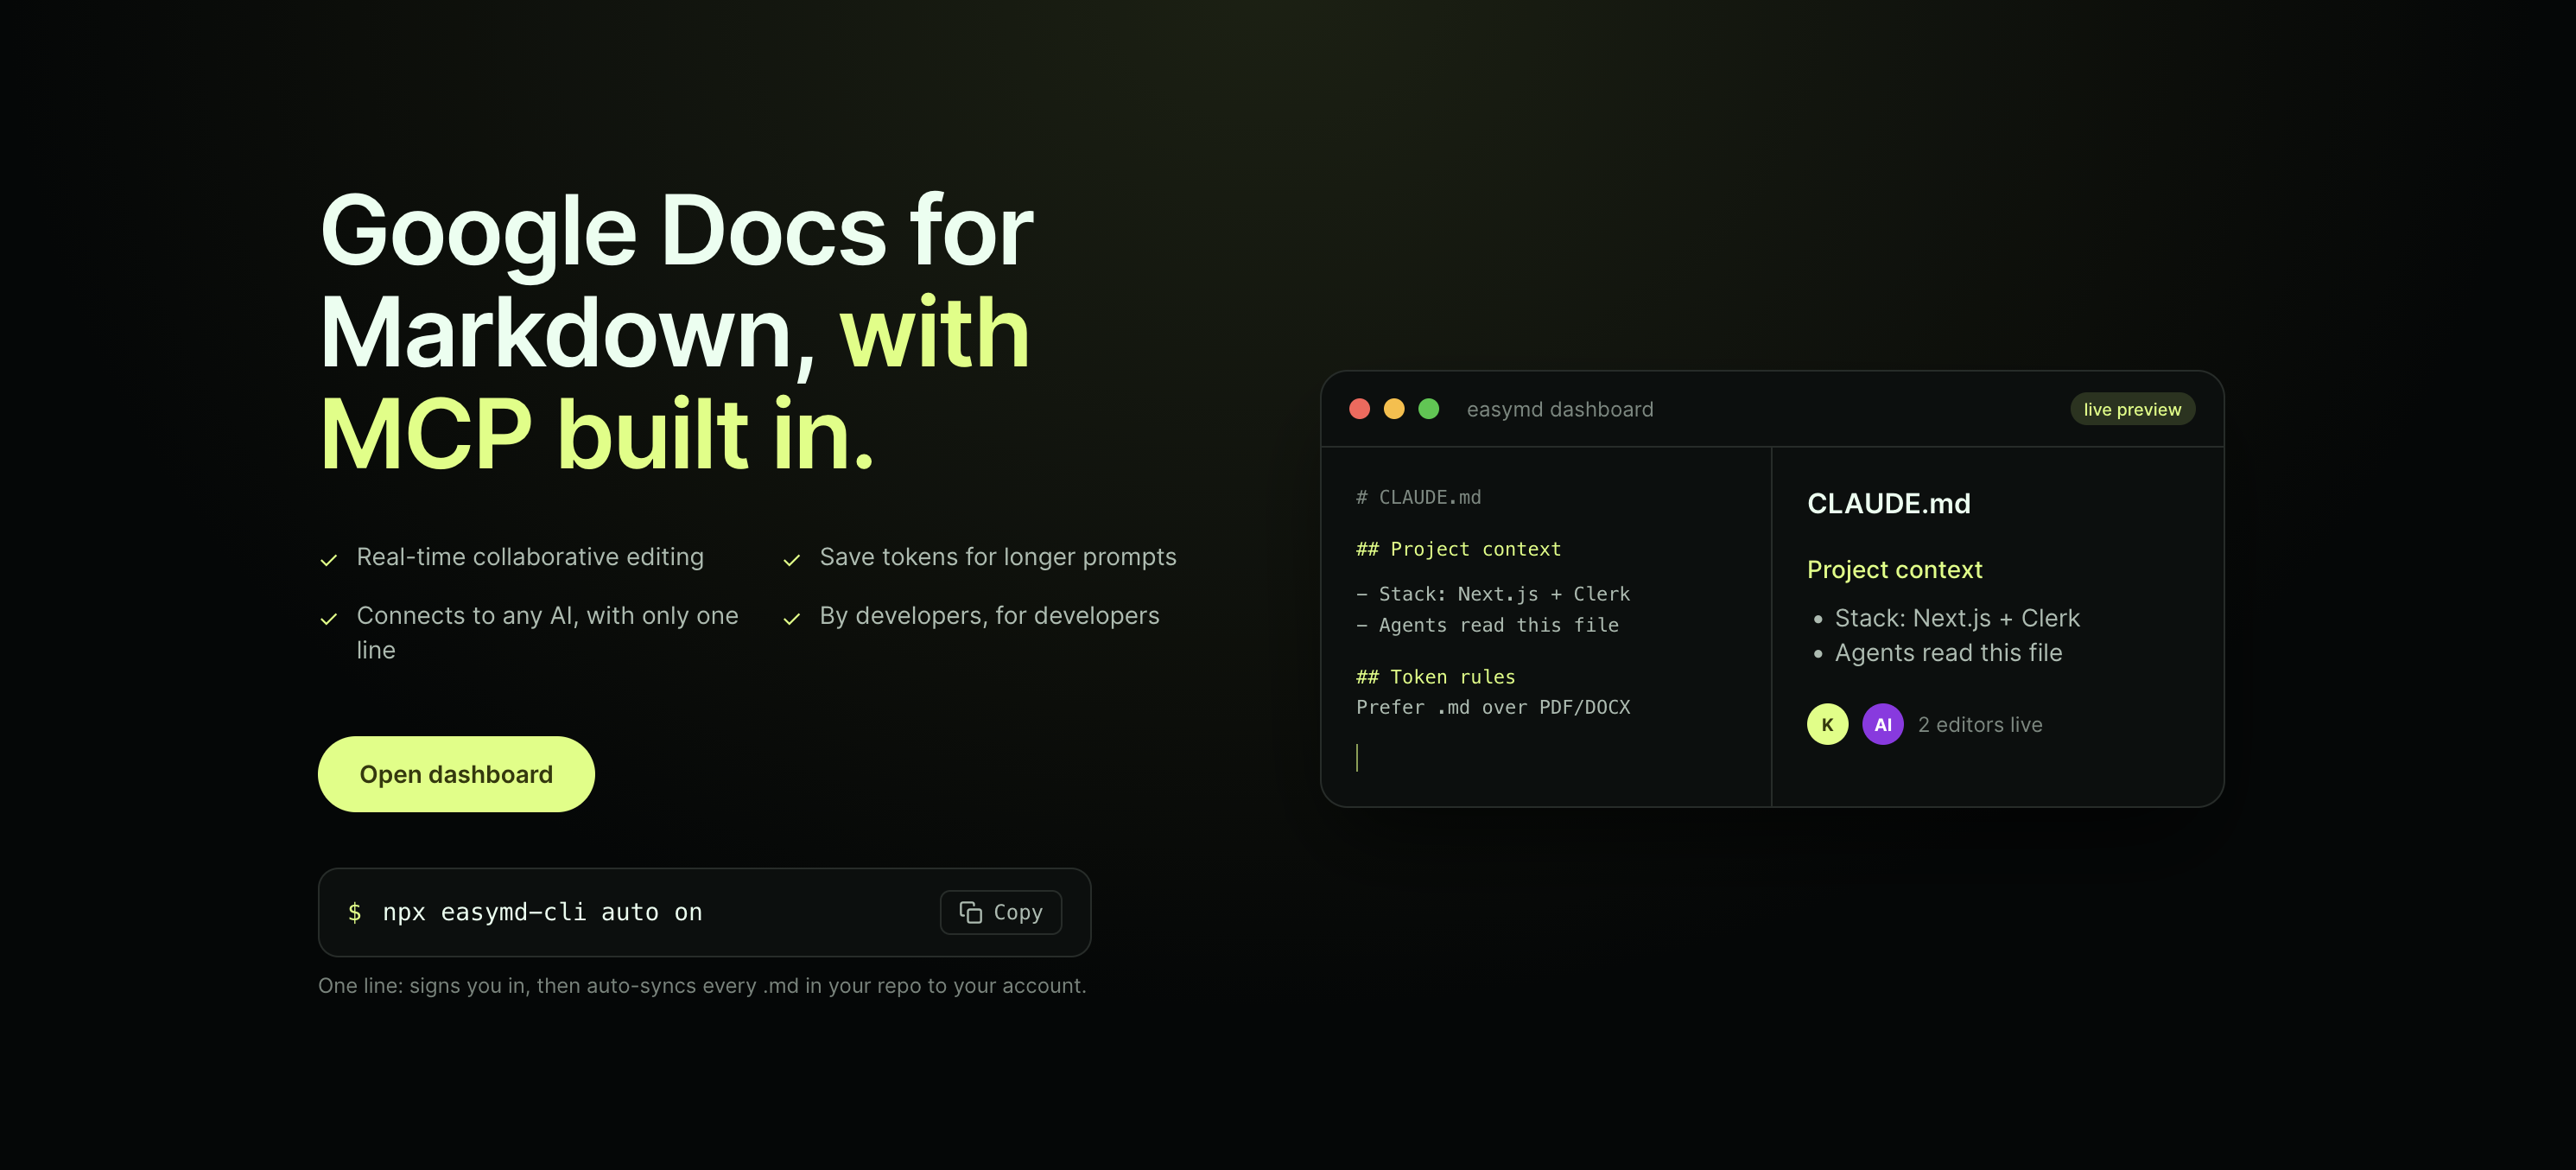2576x1170 pixels.
Task: Place cursor at editor caret line
Action: pos(1357,758)
